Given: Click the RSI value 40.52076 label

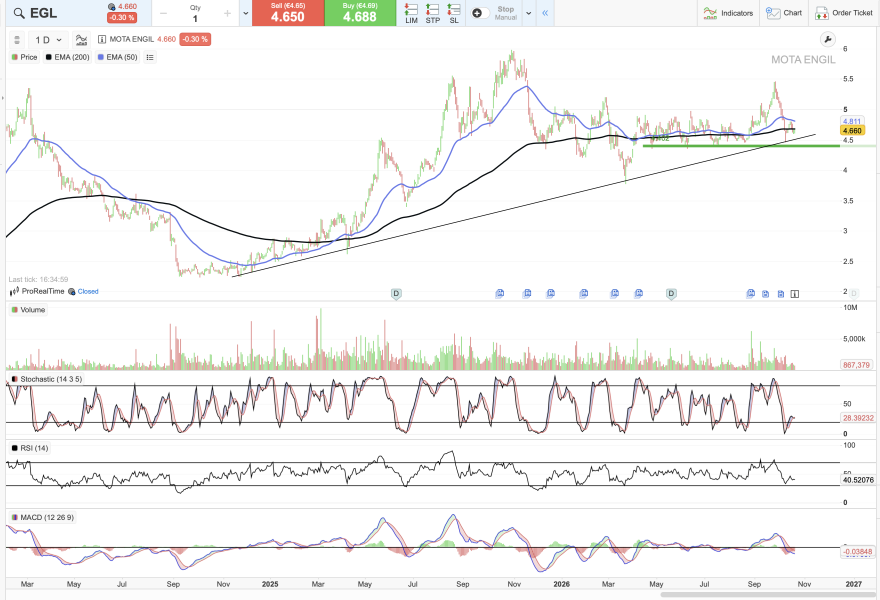Looking at the screenshot, I should pos(858,480).
